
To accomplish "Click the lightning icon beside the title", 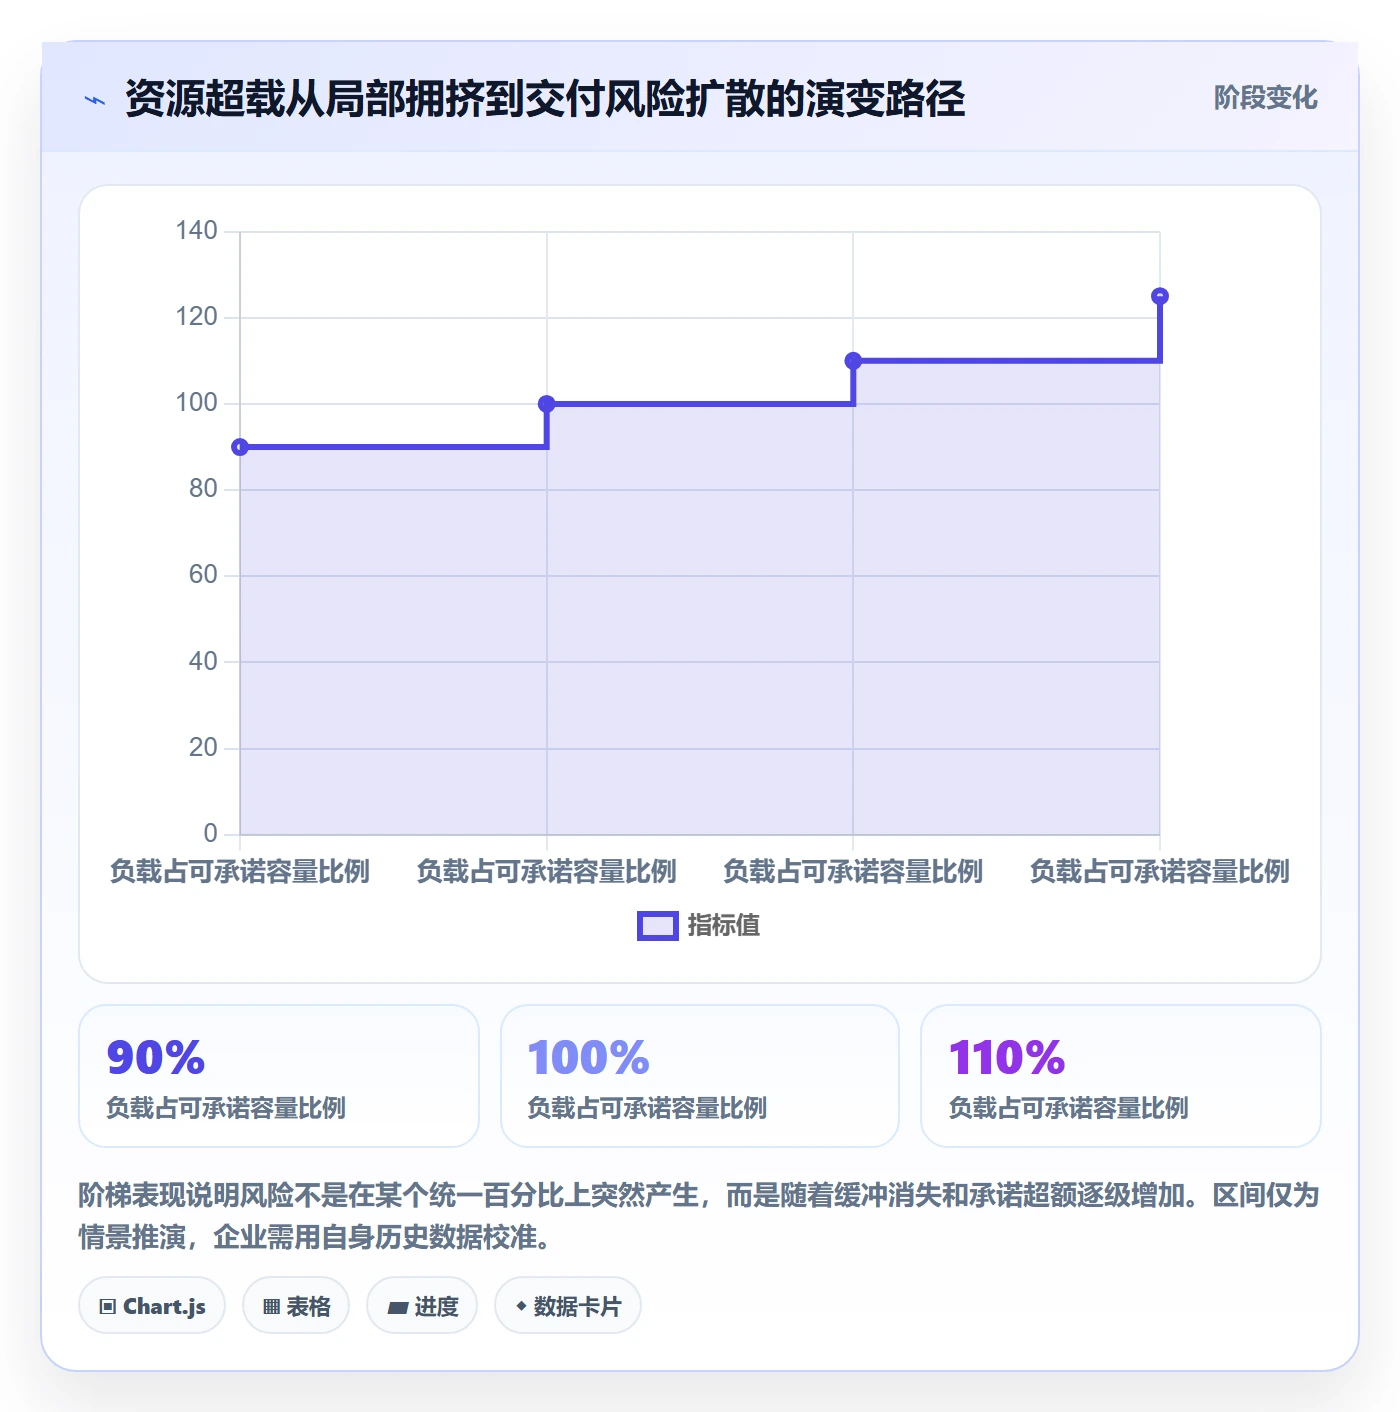I will (95, 100).
